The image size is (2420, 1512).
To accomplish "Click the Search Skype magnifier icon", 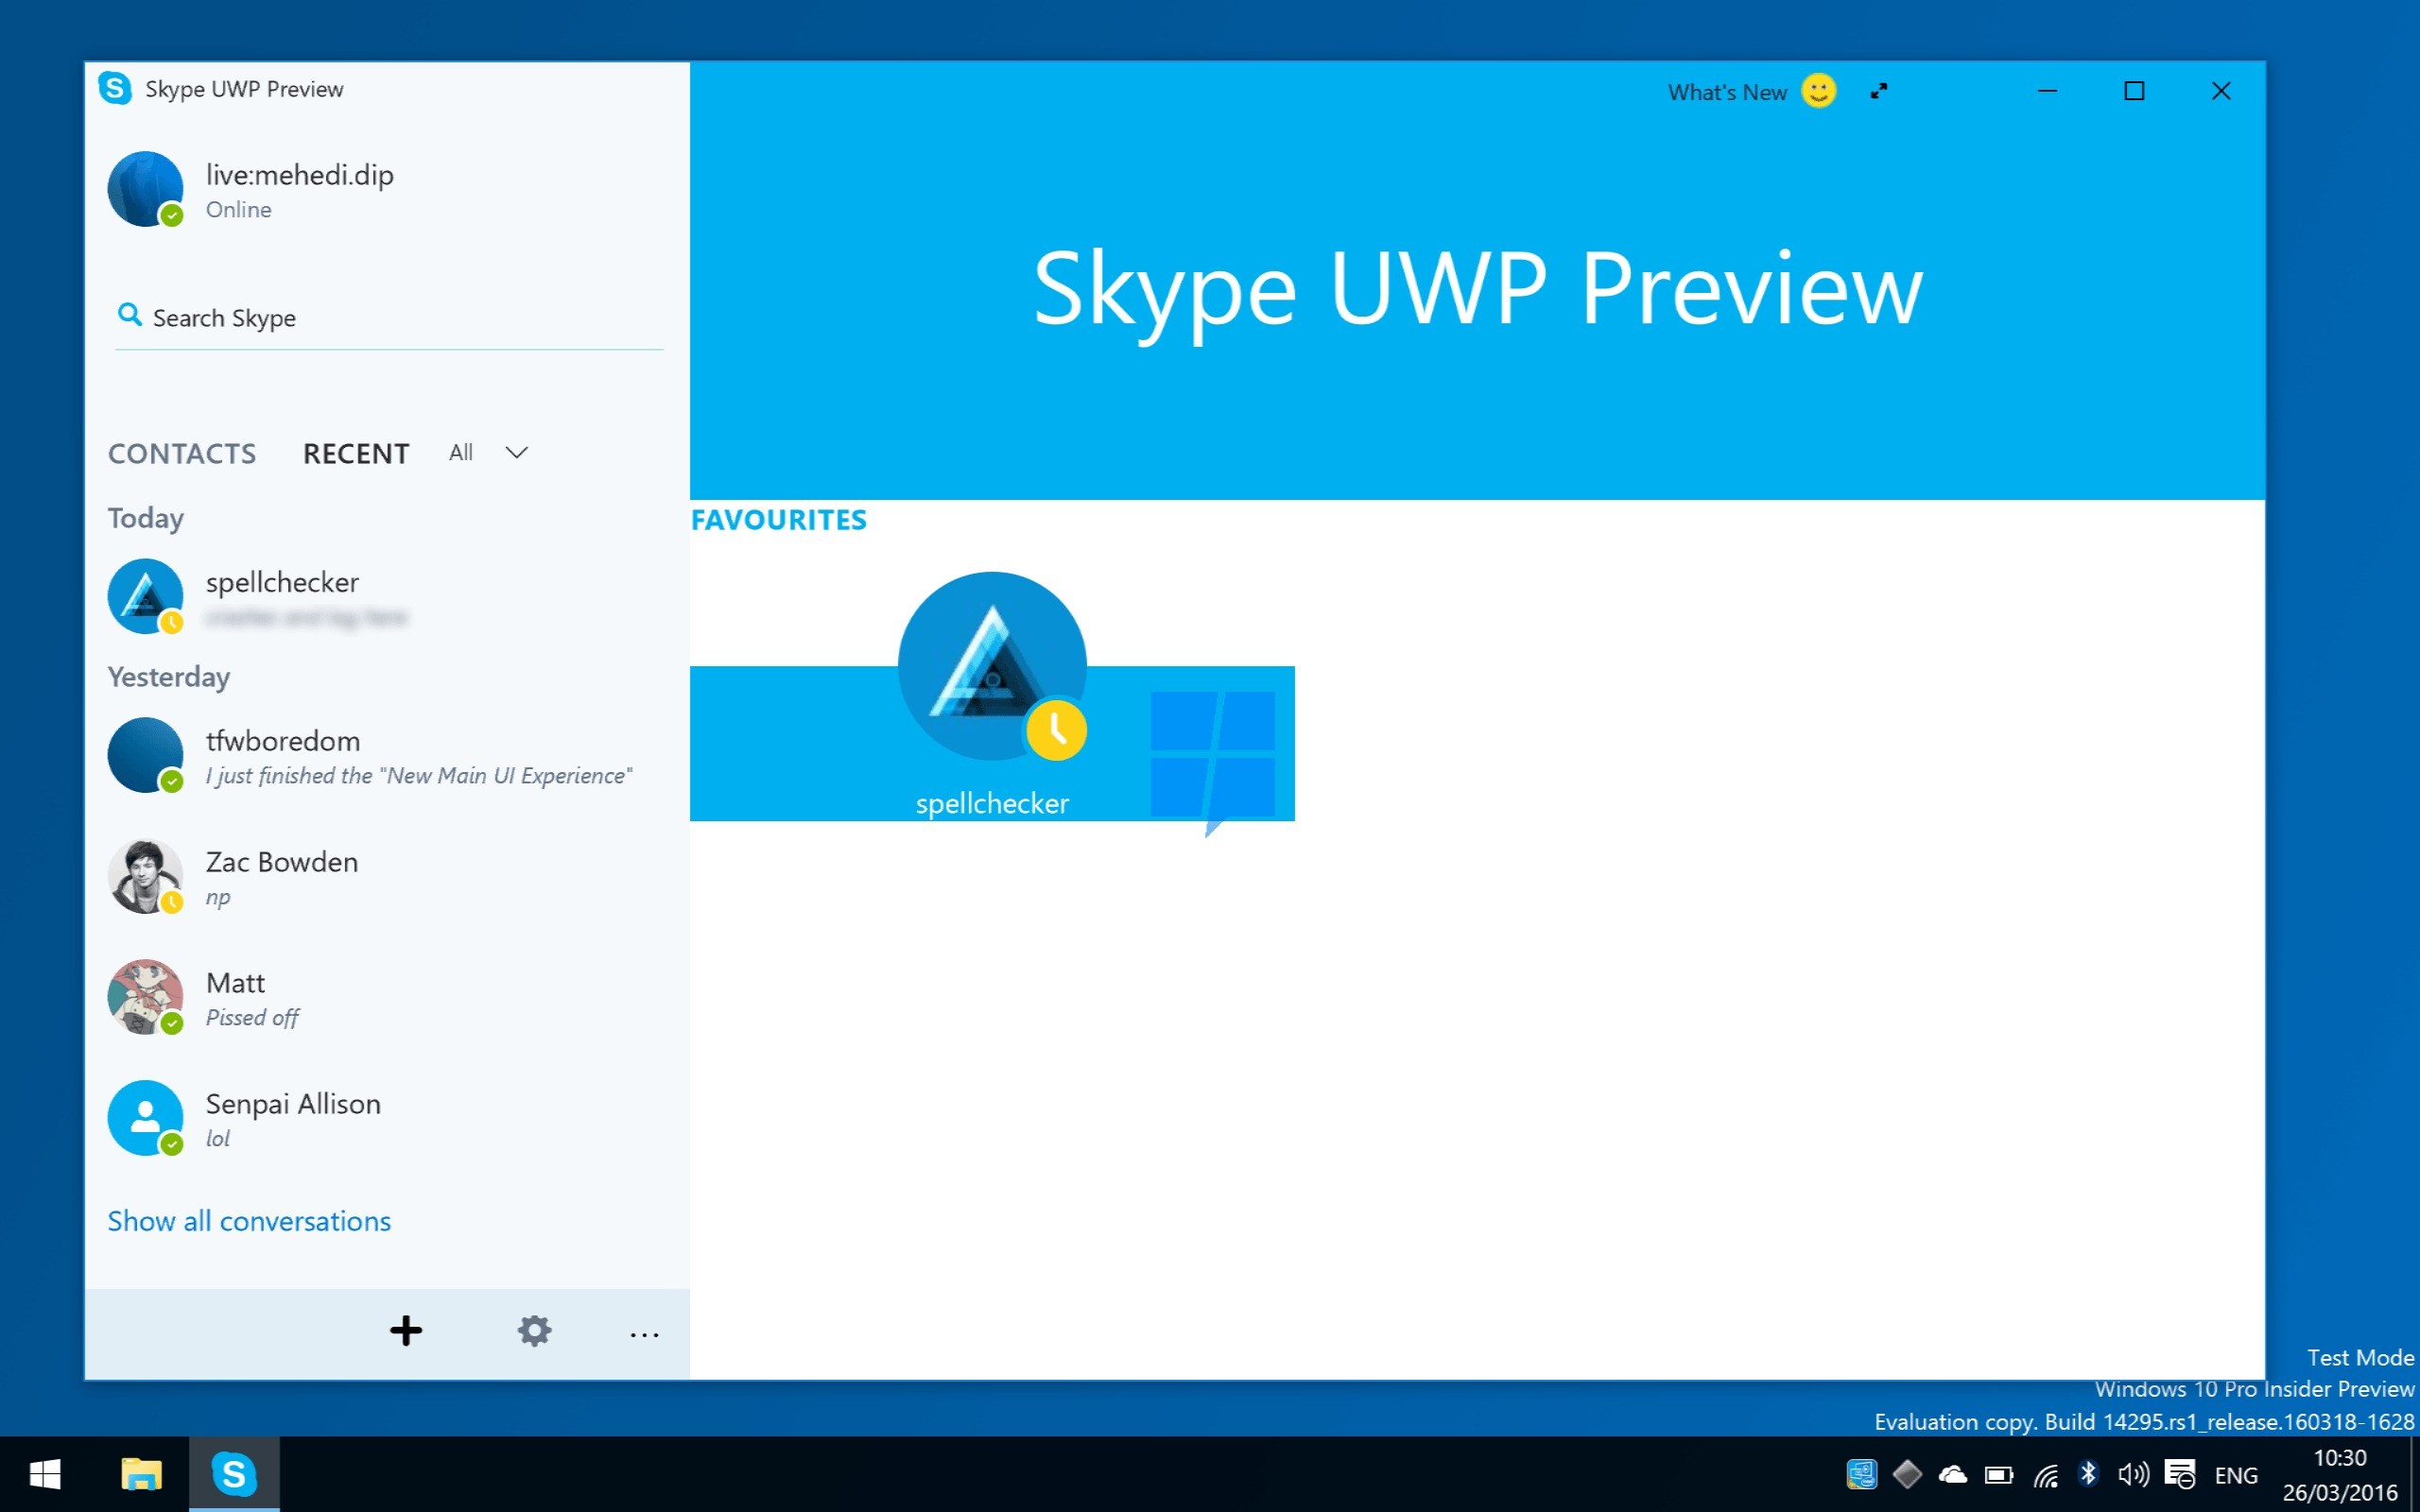I will coord(129,315).
